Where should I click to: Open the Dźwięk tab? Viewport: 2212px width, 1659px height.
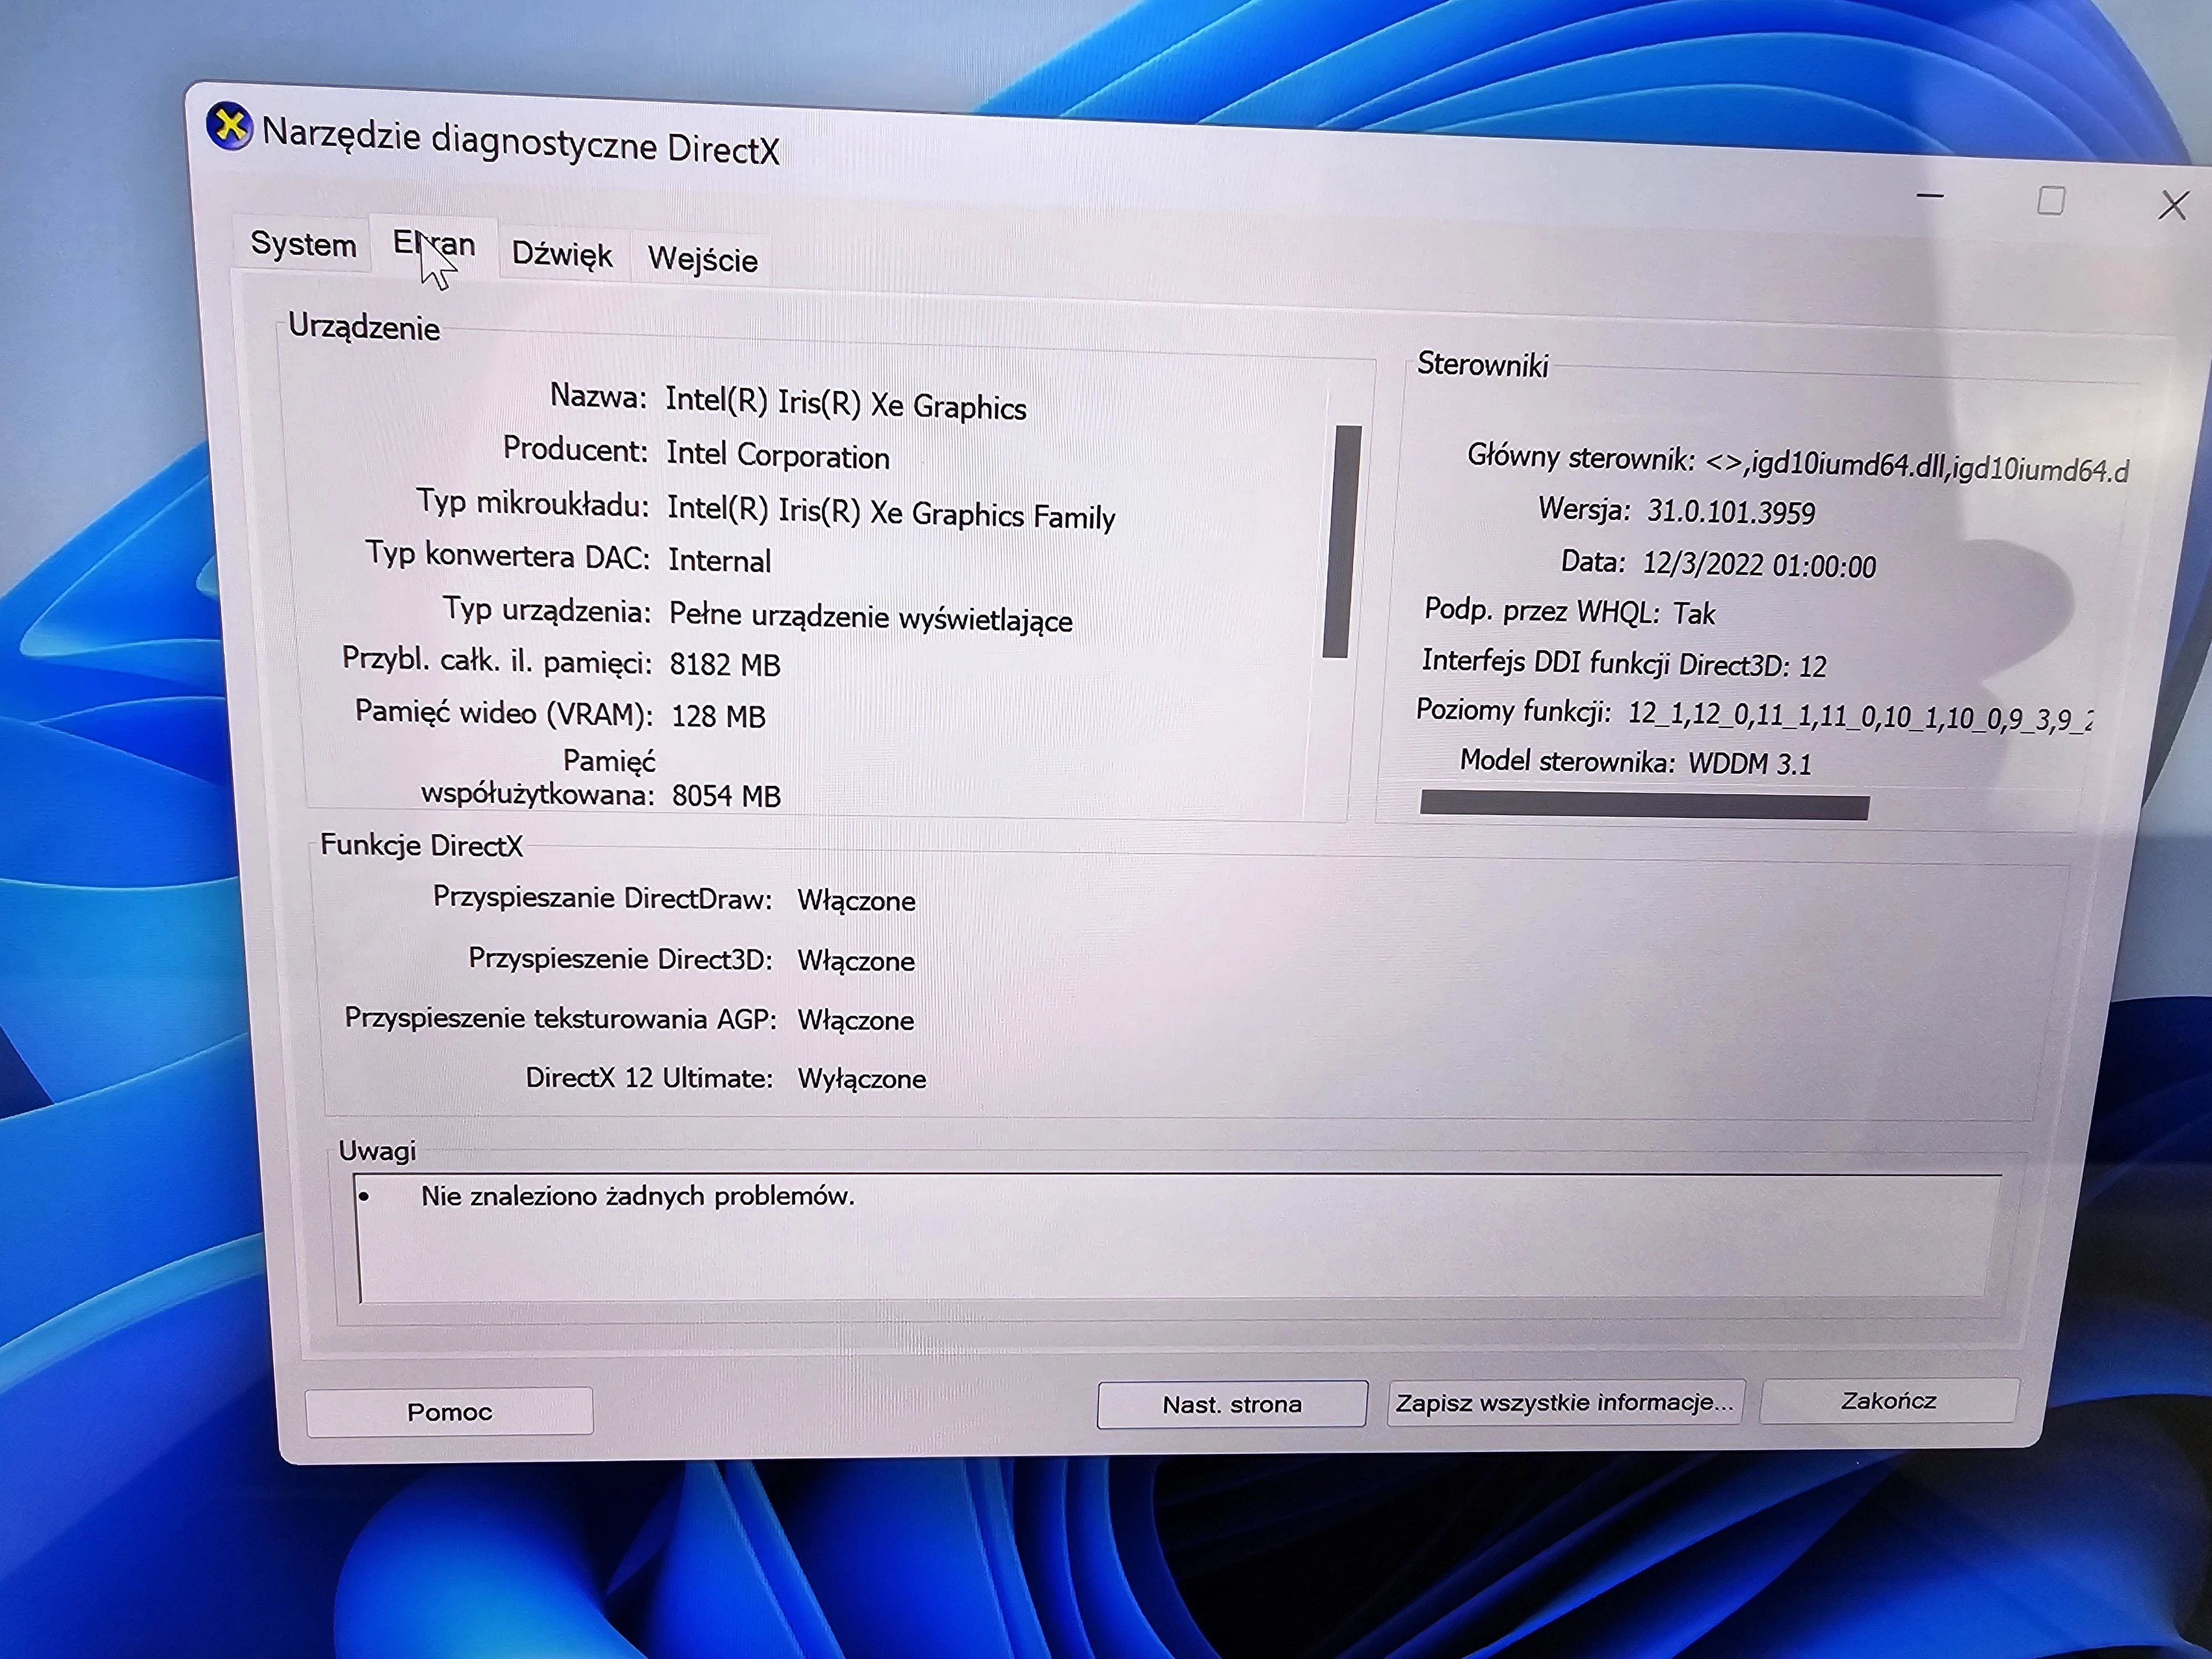[562, 254]
